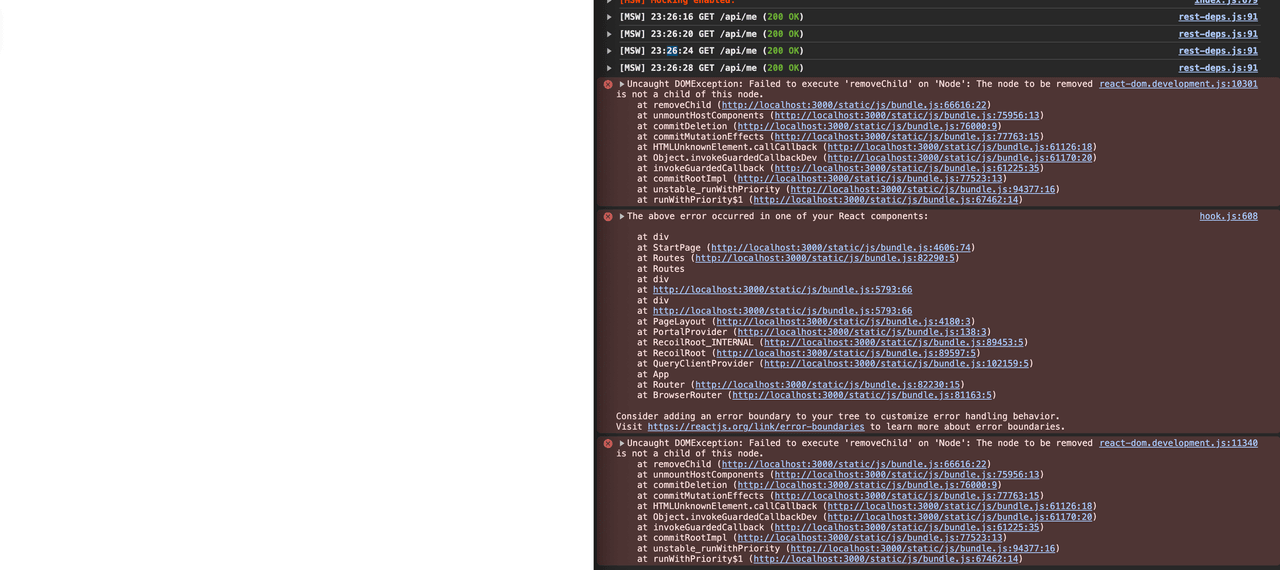
Task: Click the red error icon of the first DOMException
Action: pos(608,85)
